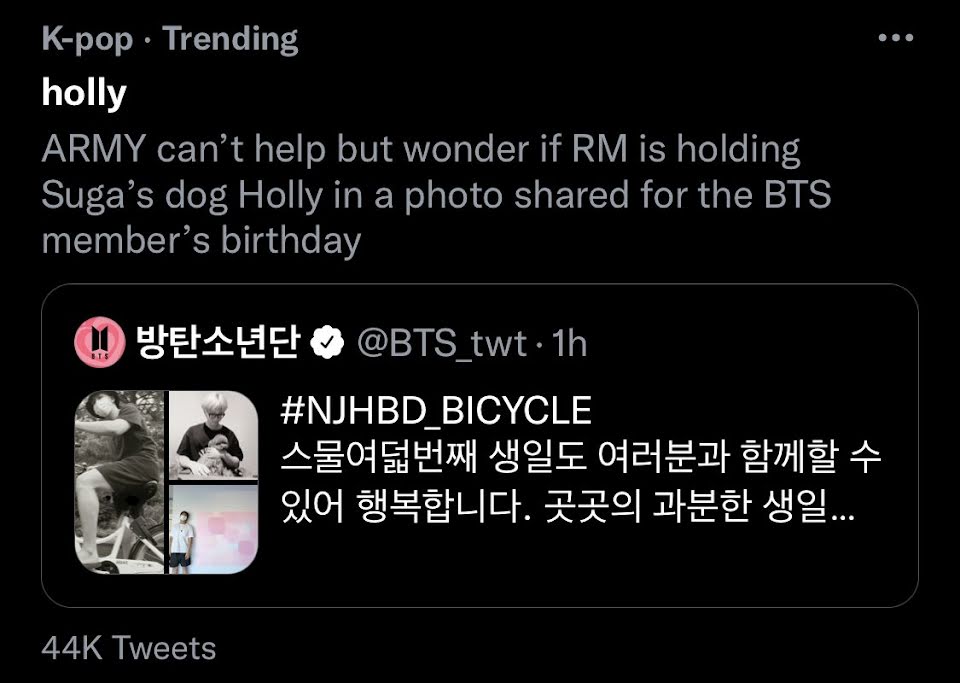
Task: Click the 방탄소년단 account name
Action: click(x=219, y=342)
